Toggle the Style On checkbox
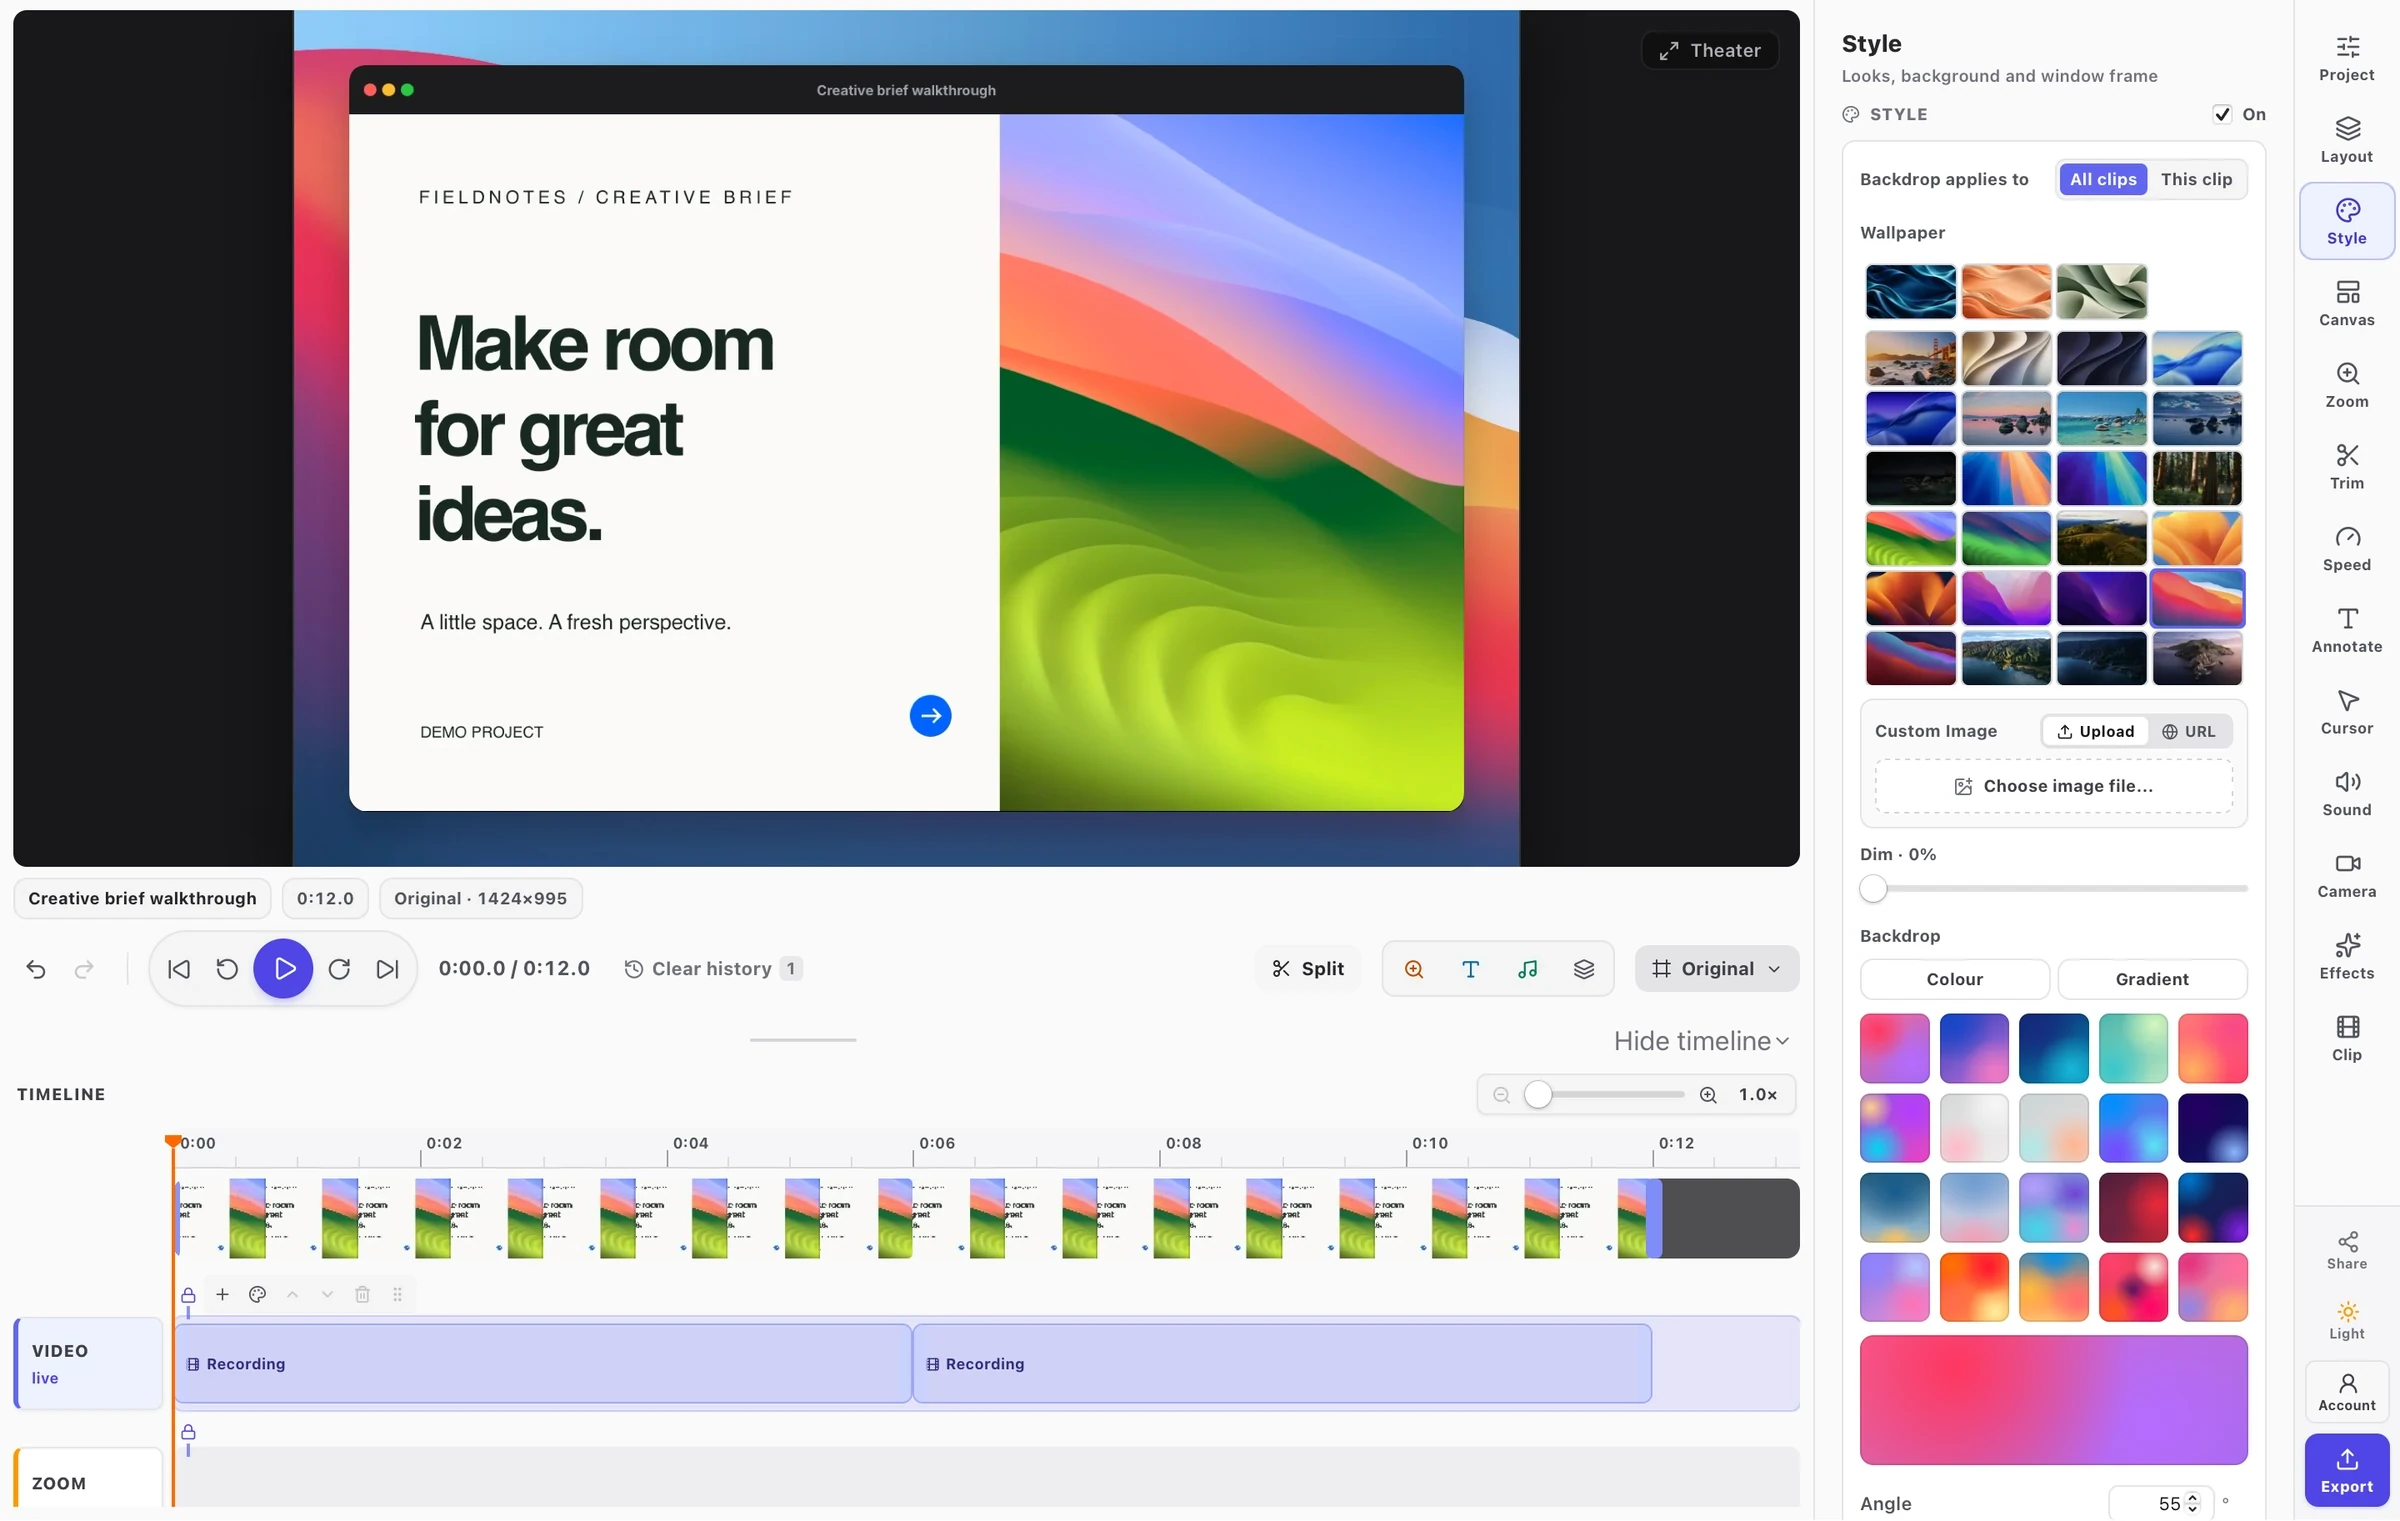 pyautogui.click(x=2222, y=114)
